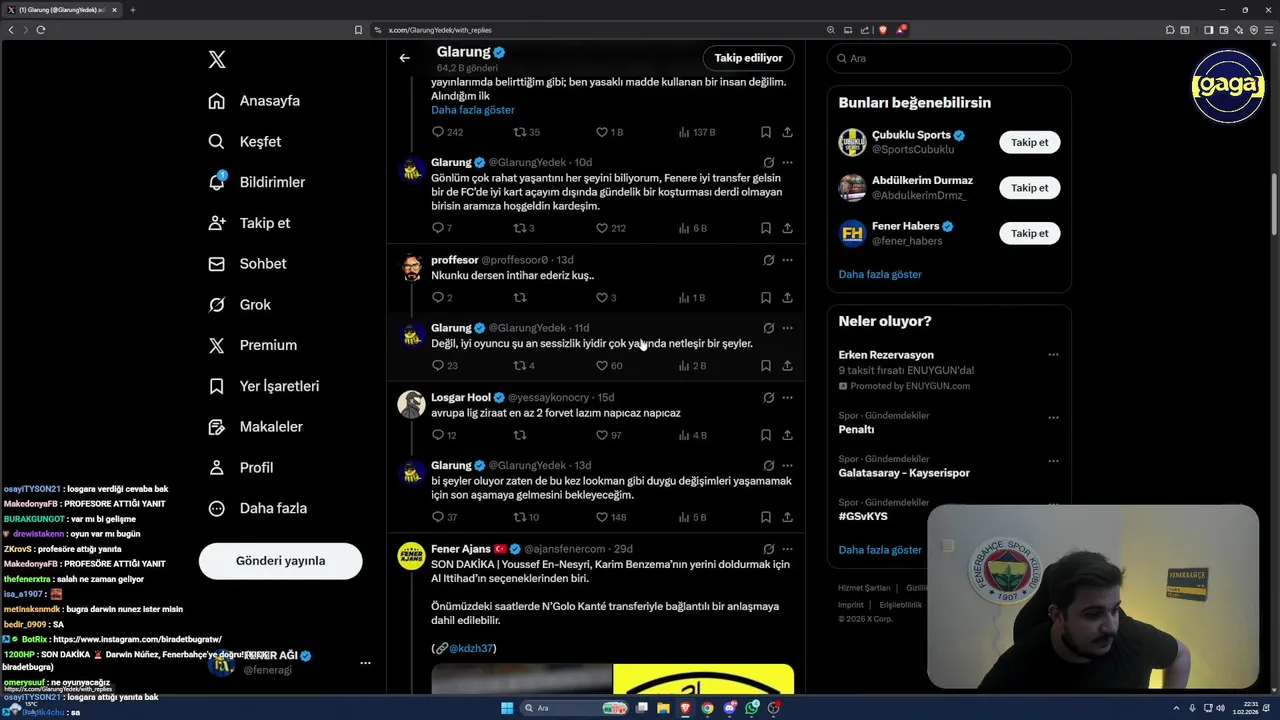Open WhatsApp from taskbar

(752, 708)
